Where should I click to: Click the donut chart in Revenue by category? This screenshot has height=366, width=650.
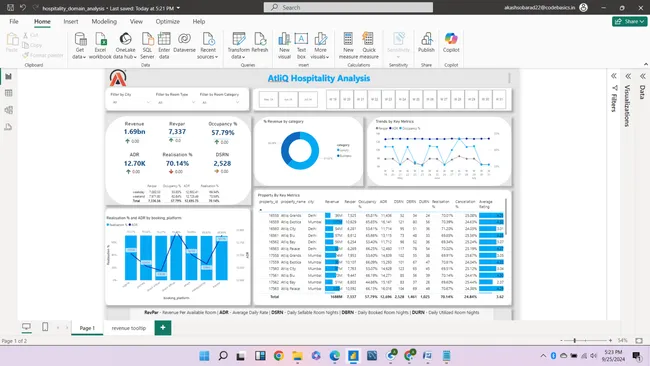(x=300, y=150)
